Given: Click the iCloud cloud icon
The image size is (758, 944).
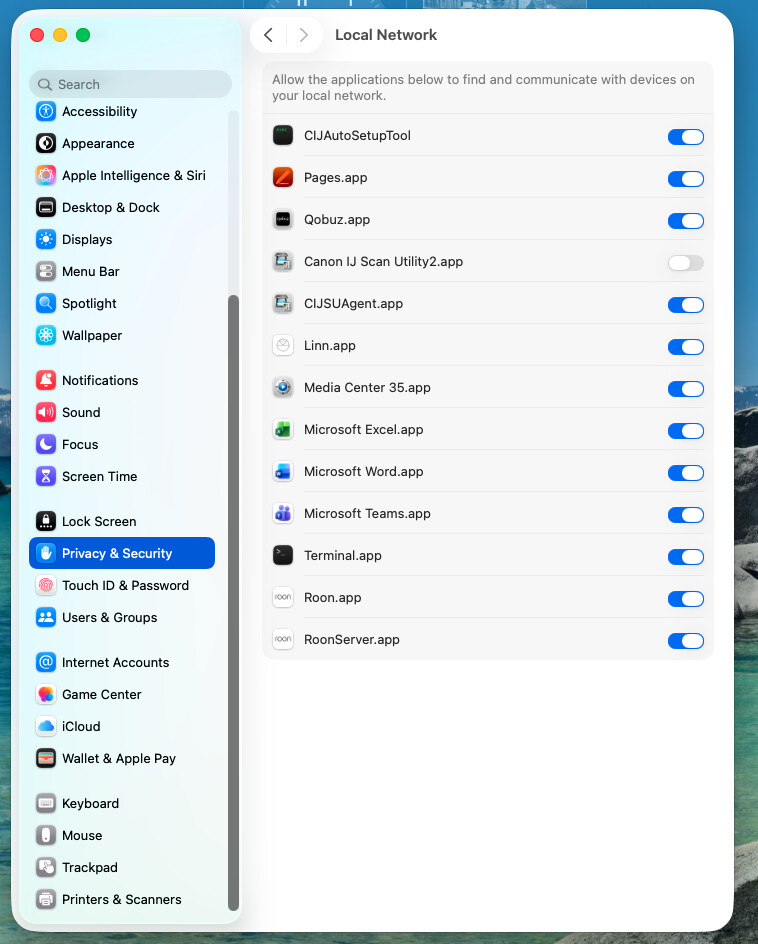Looking at the screenshot, I should [46, 727].
